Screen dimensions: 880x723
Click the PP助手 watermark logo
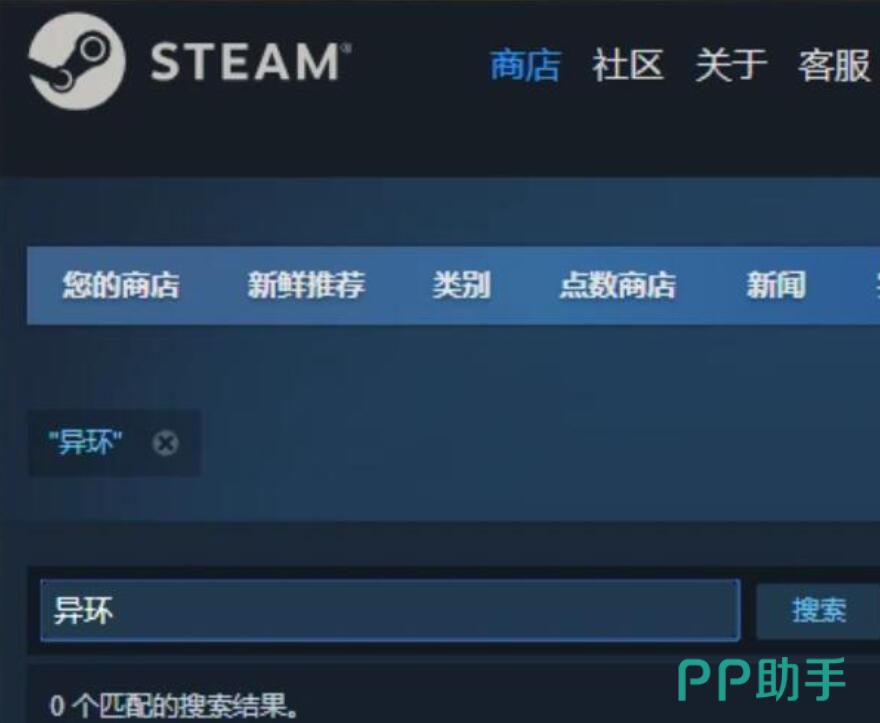[762, 680]
